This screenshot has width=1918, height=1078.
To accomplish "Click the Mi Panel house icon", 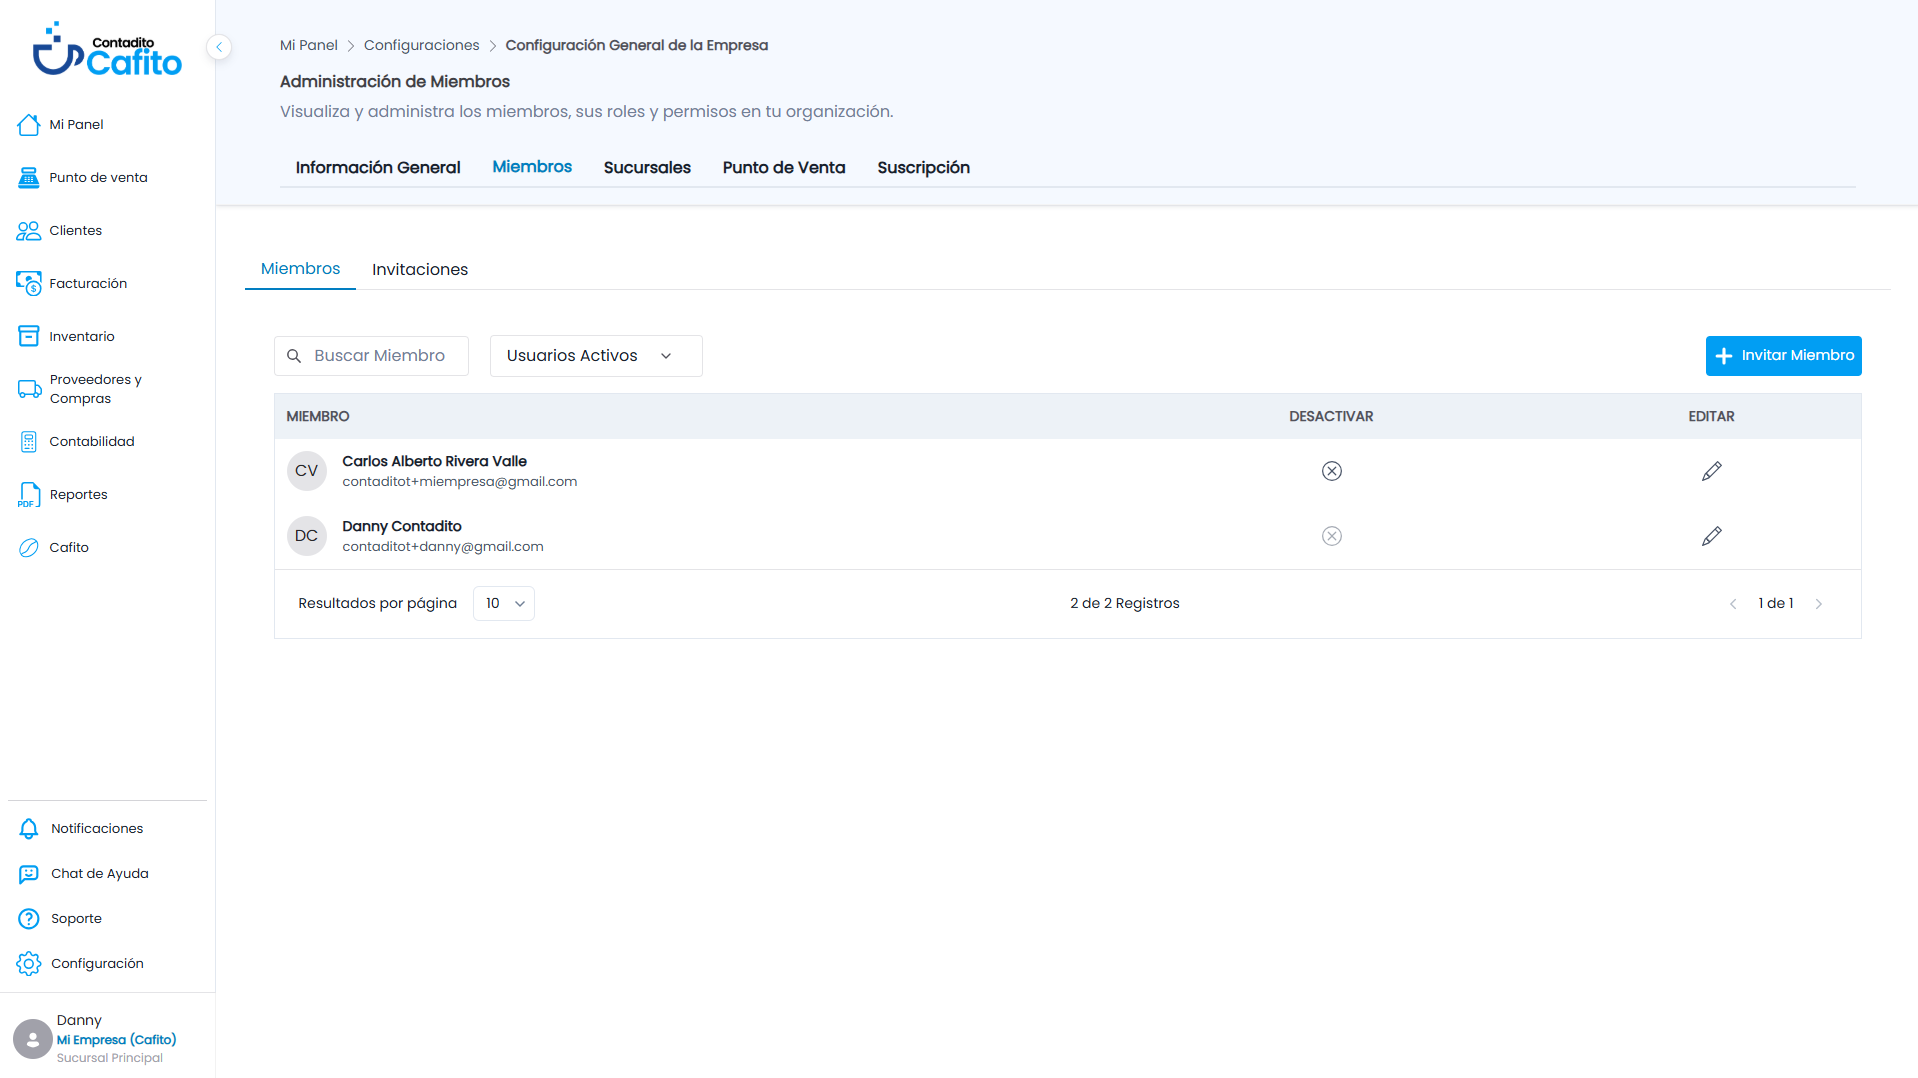I will [29, 125].
